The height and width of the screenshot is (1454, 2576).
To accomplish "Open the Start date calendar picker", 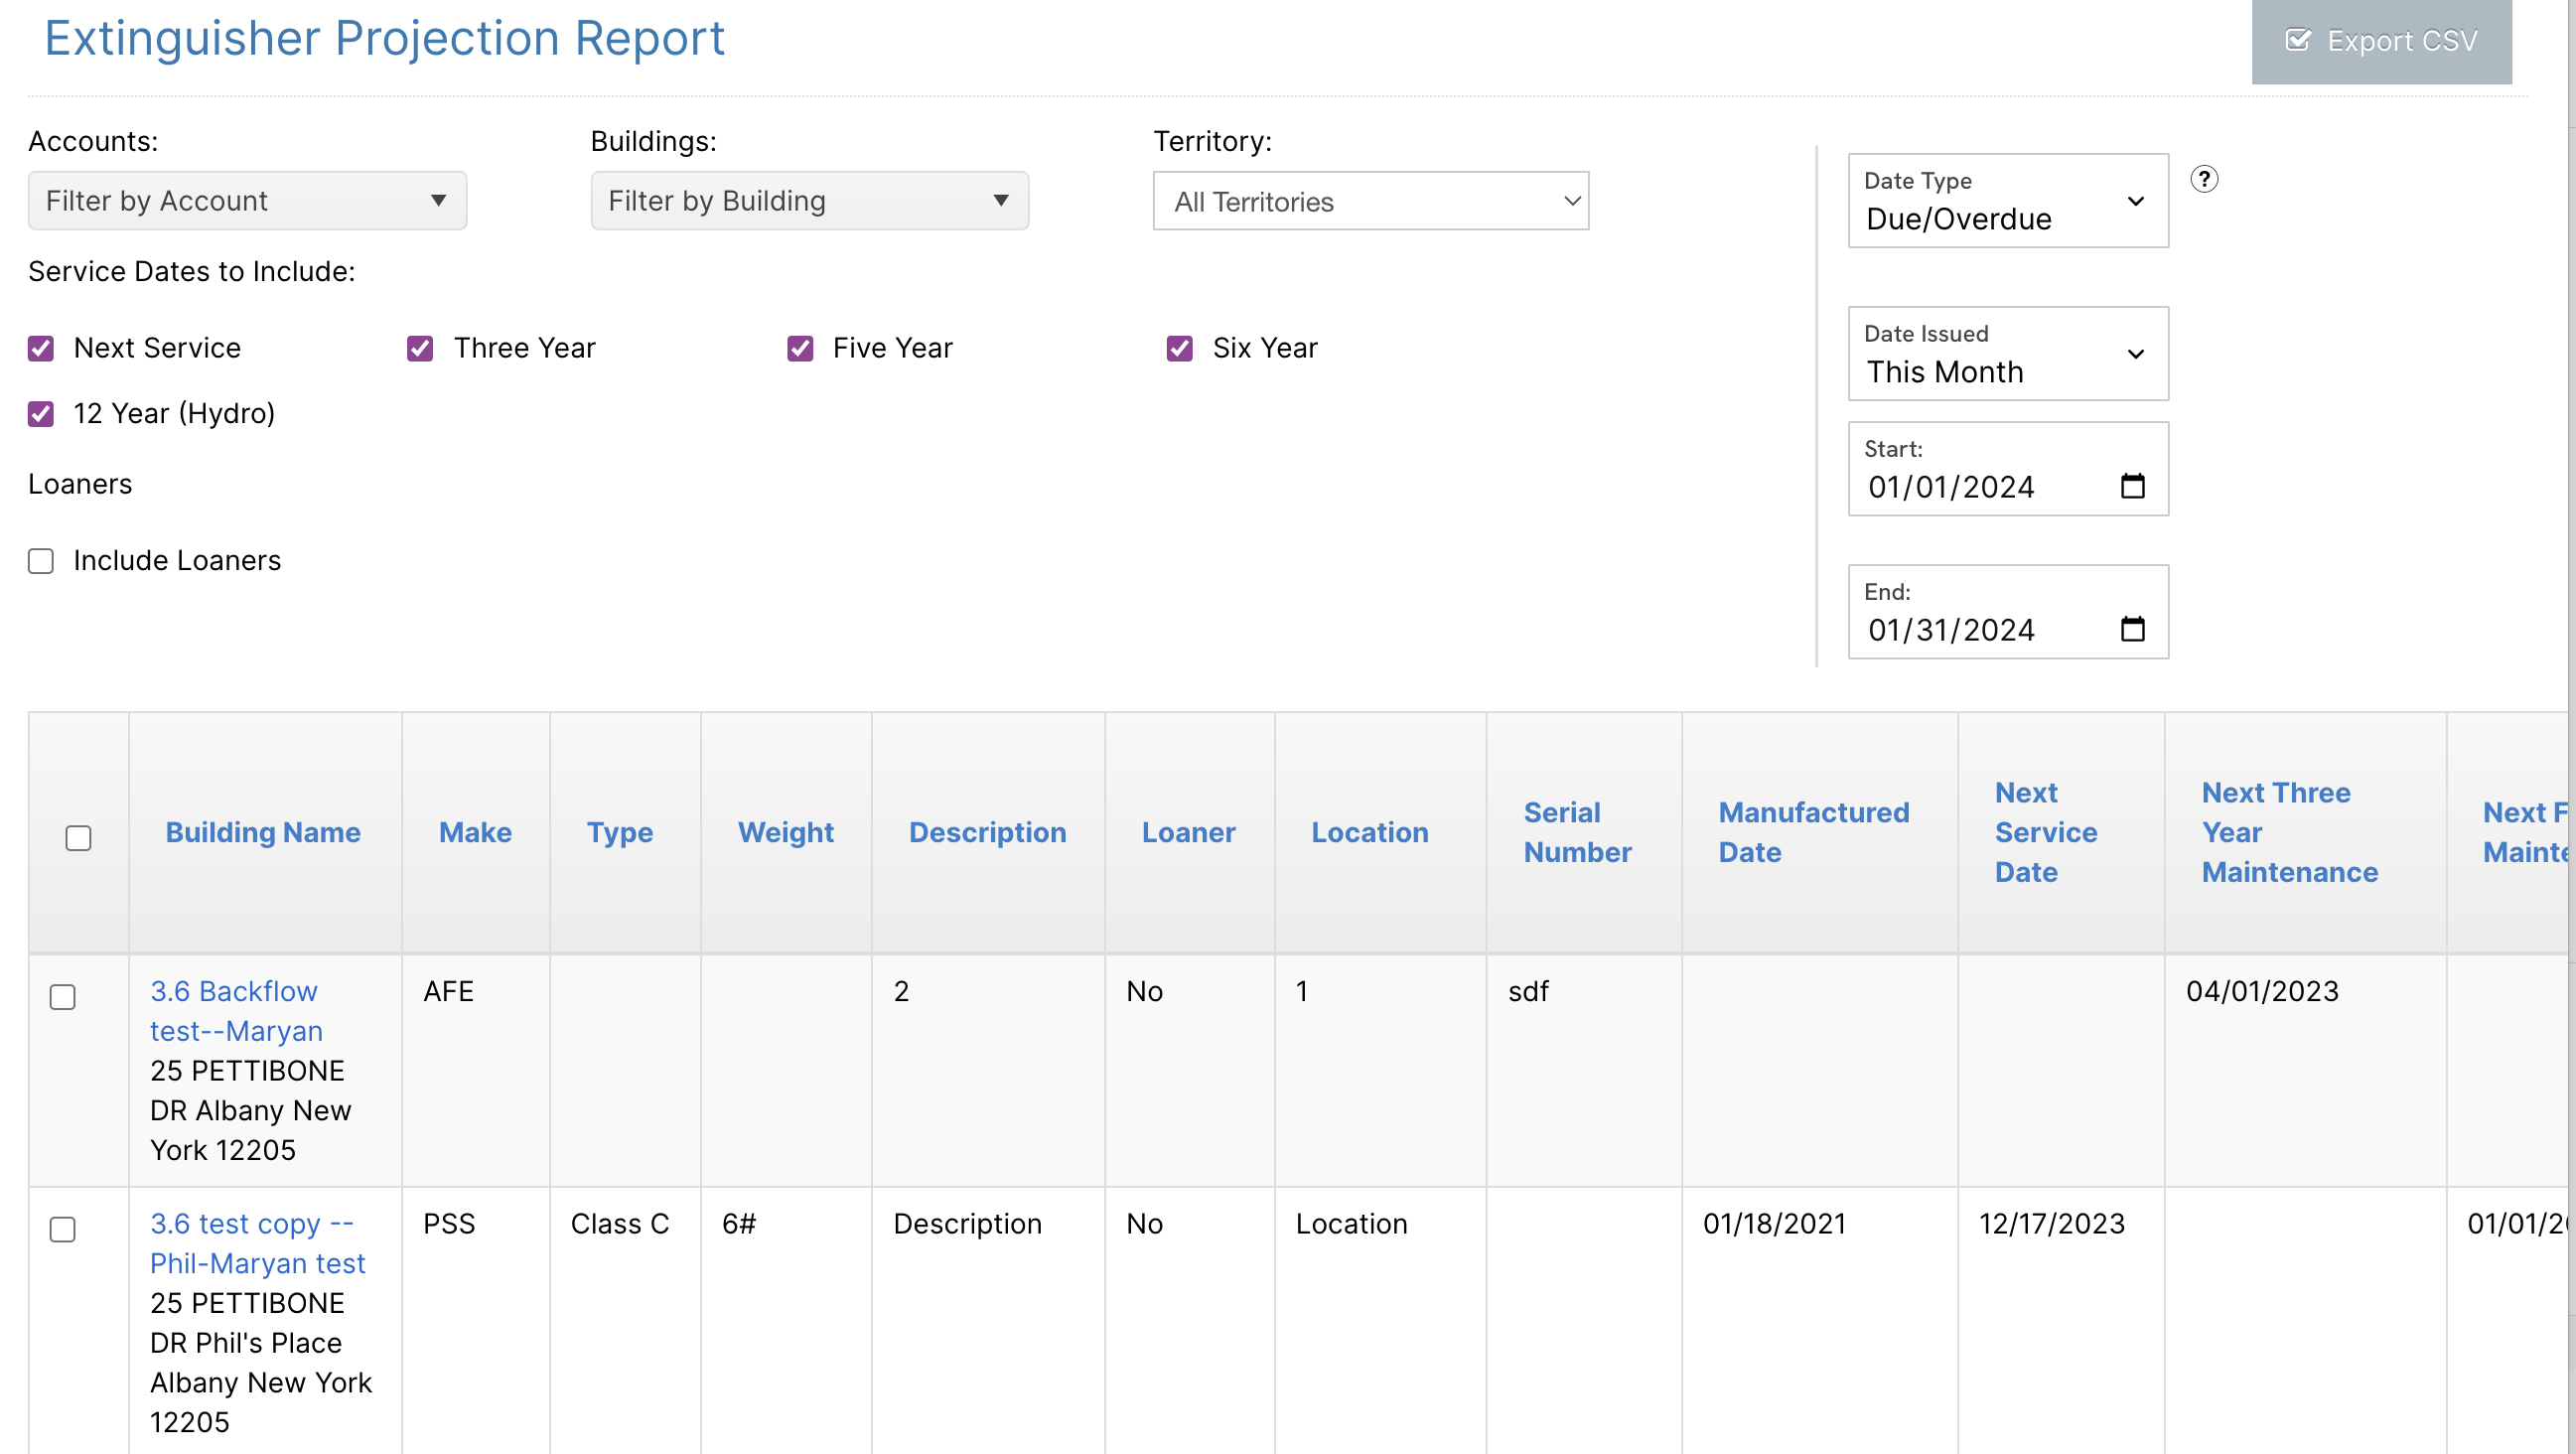I will 2133,486.
